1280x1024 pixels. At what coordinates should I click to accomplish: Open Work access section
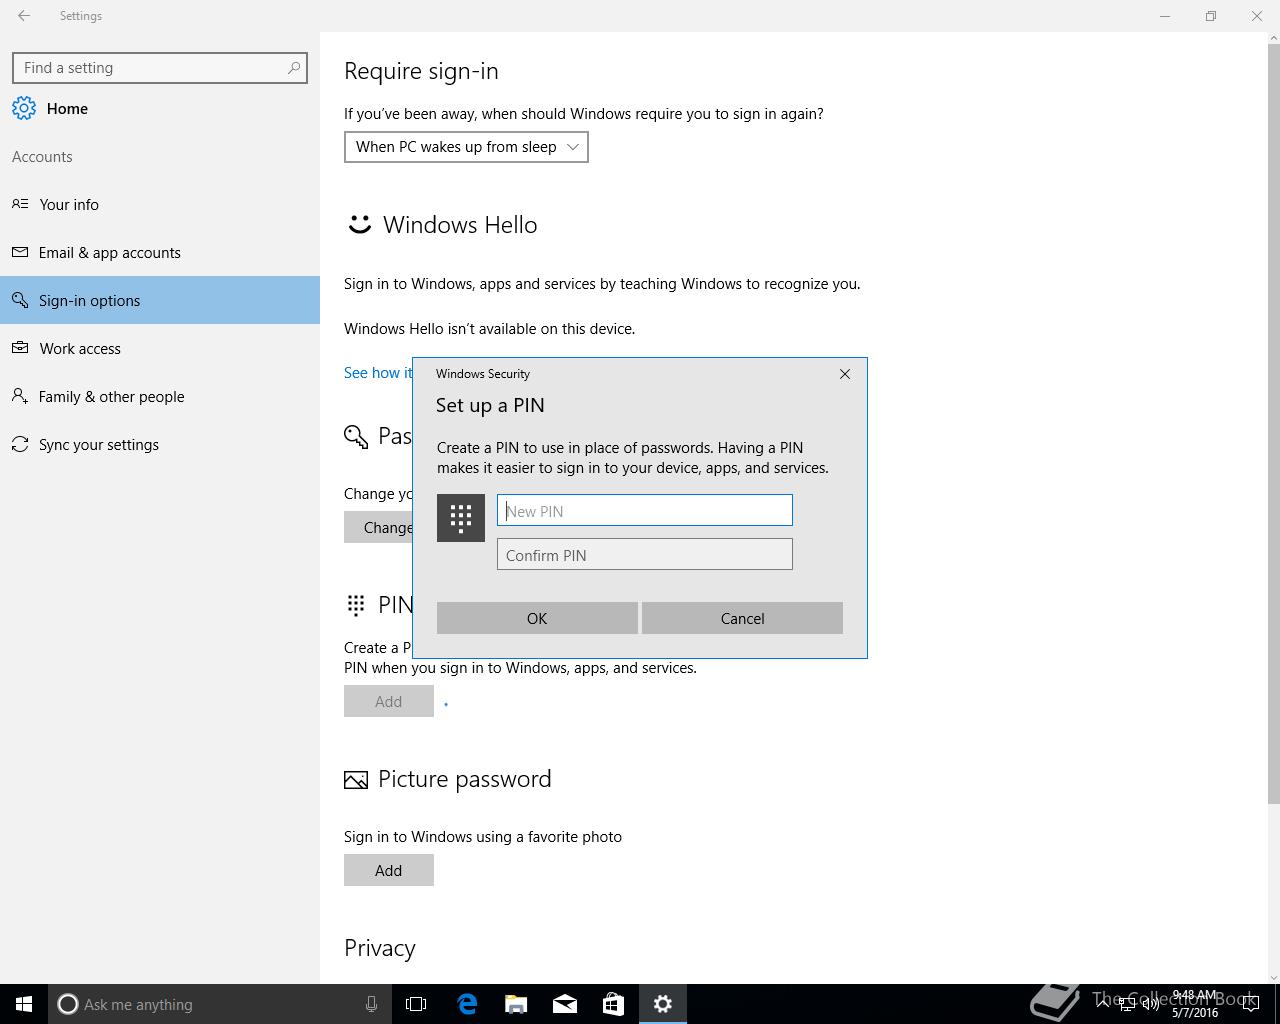pos(160,348)
